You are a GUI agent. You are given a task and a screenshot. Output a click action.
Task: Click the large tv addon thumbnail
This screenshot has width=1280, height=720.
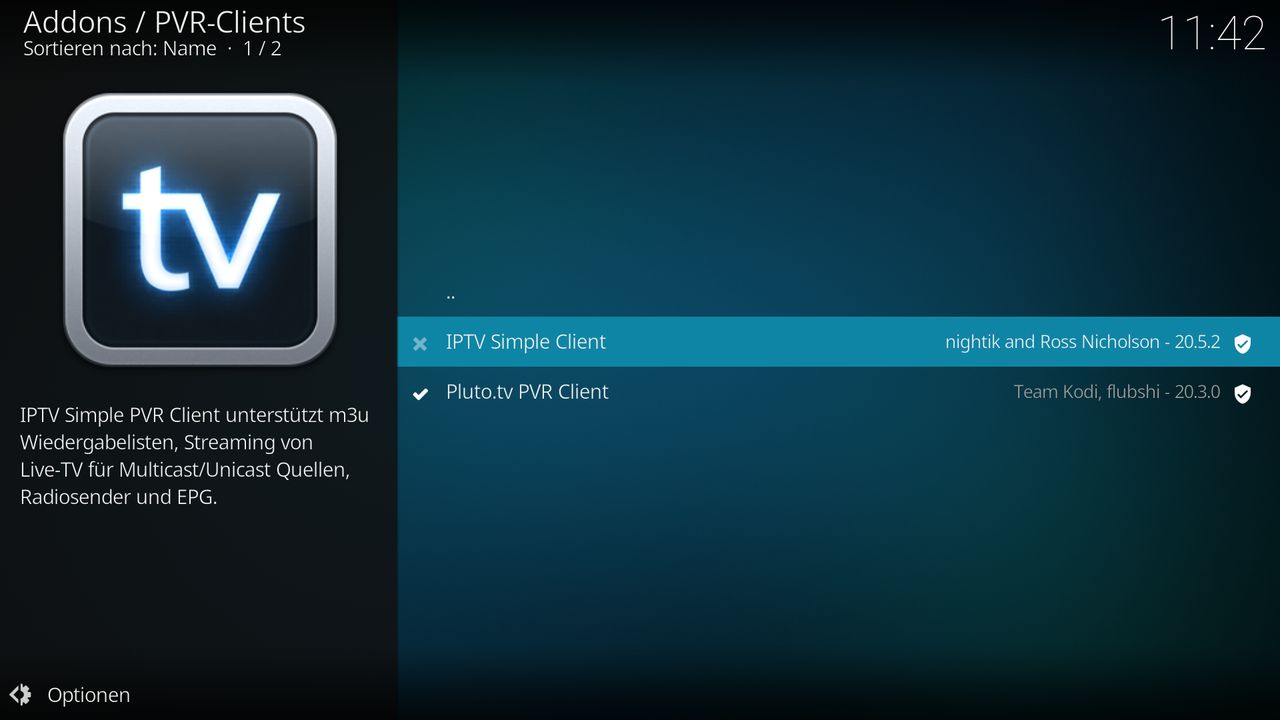pos(200,230)
